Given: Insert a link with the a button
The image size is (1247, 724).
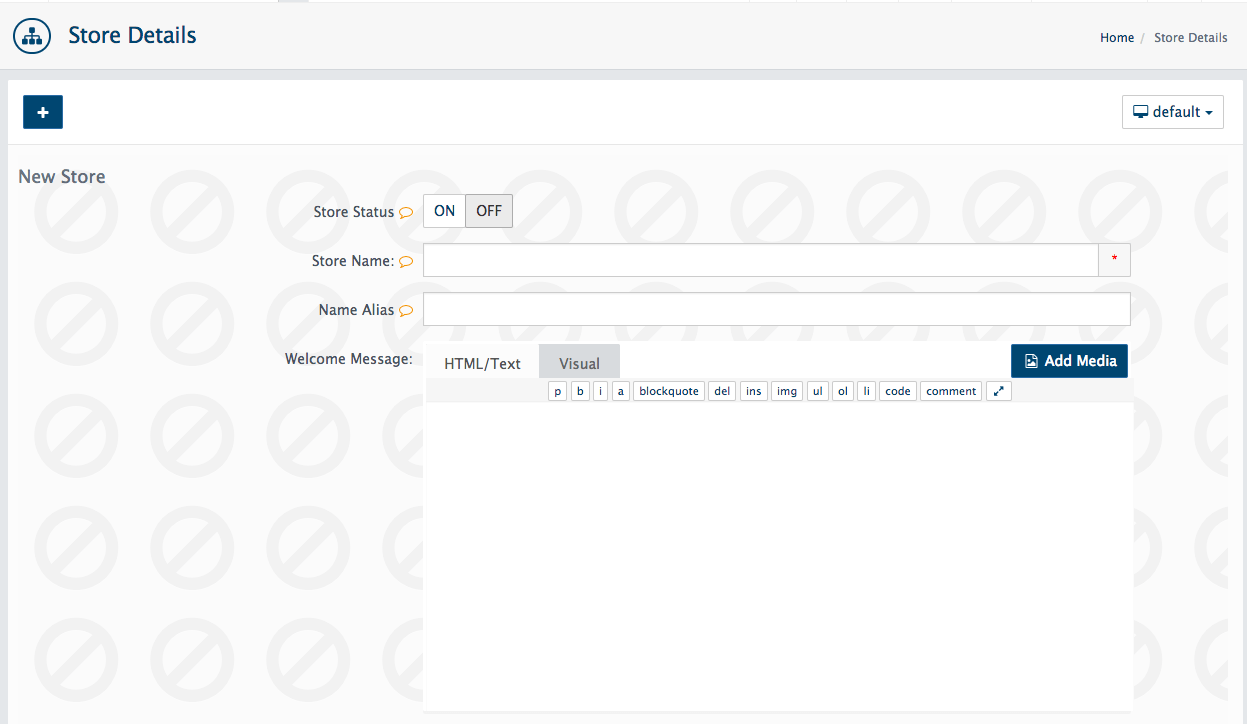Looking at the screenshot, I should point(621,391).
